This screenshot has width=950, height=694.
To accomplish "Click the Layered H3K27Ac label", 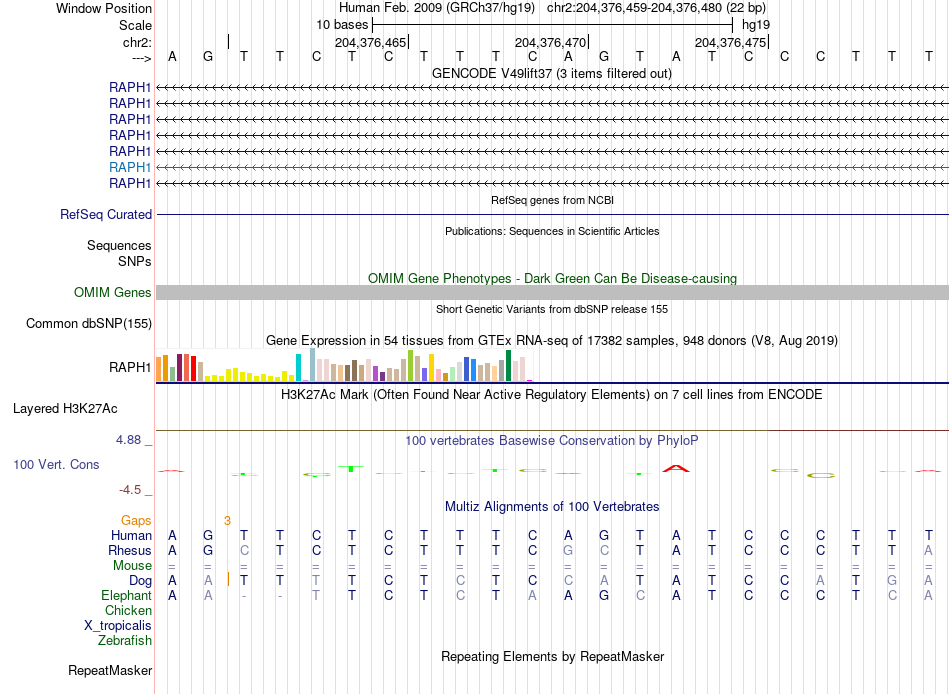I will (x=65, y=409).
